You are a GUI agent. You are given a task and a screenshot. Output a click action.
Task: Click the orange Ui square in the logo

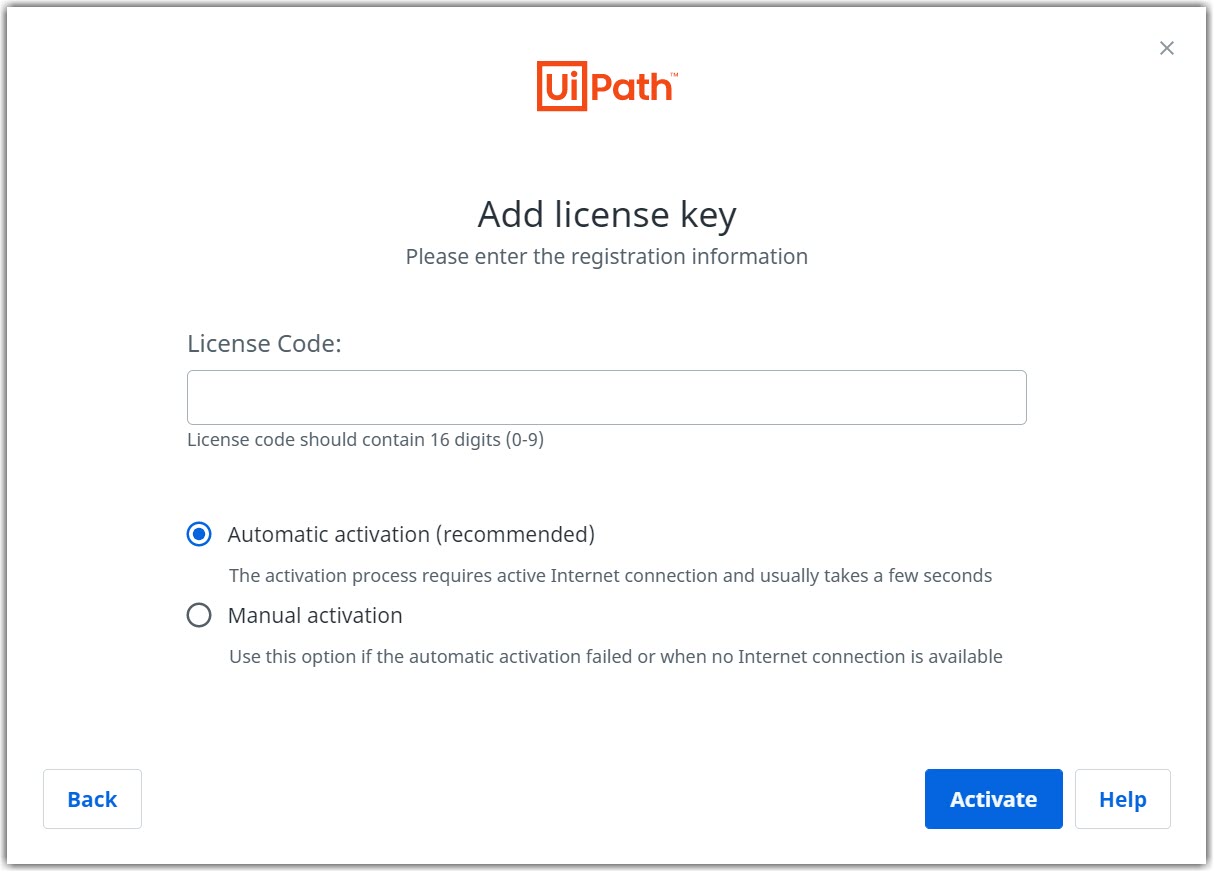pyautogui.click(x=560, y=88)
